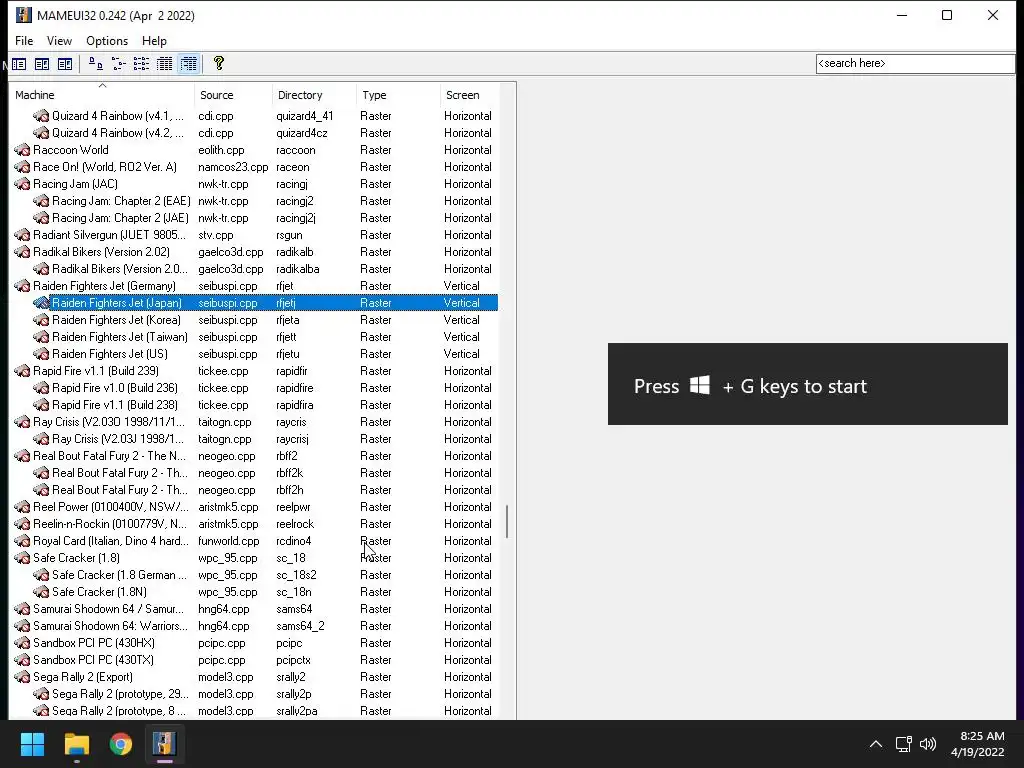Click the sort arrow above Machine column
This screenshot has width=1024, height=768.
[102, 86]
